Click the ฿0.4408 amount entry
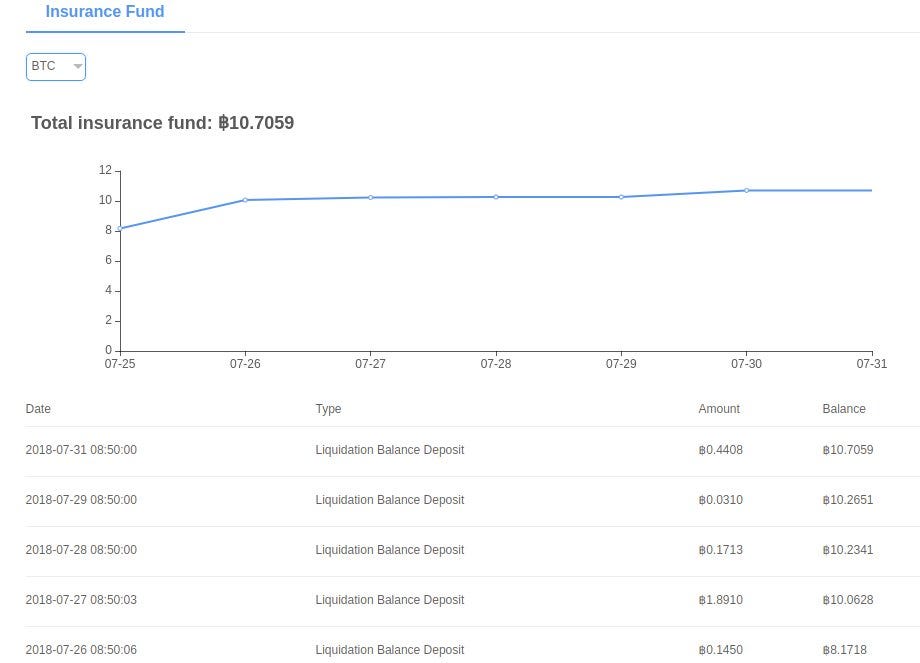Screen dimensions: 920x663 (721, 450)
